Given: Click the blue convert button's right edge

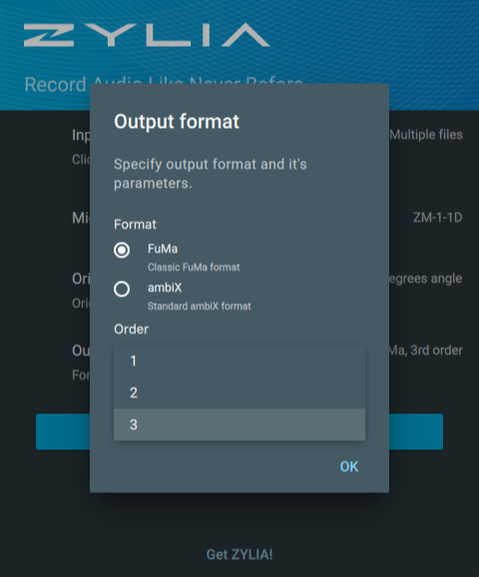Looking at the screenshot, I should point(416,432).
